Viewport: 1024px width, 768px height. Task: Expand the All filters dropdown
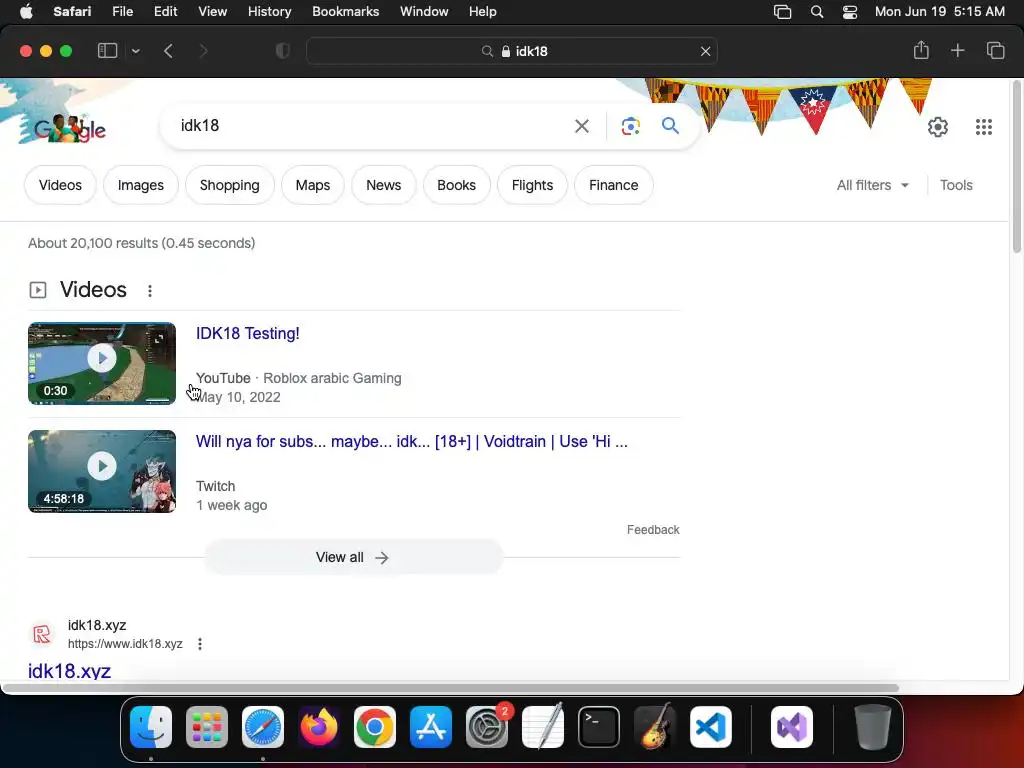tap(872, 185)
